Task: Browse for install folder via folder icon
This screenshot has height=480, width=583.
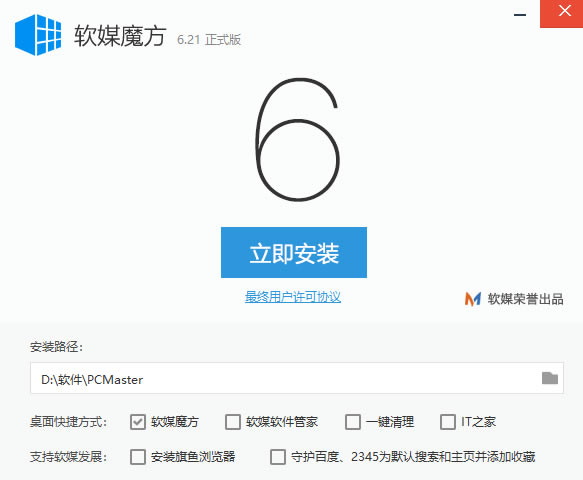Action: tap(550, 378)
